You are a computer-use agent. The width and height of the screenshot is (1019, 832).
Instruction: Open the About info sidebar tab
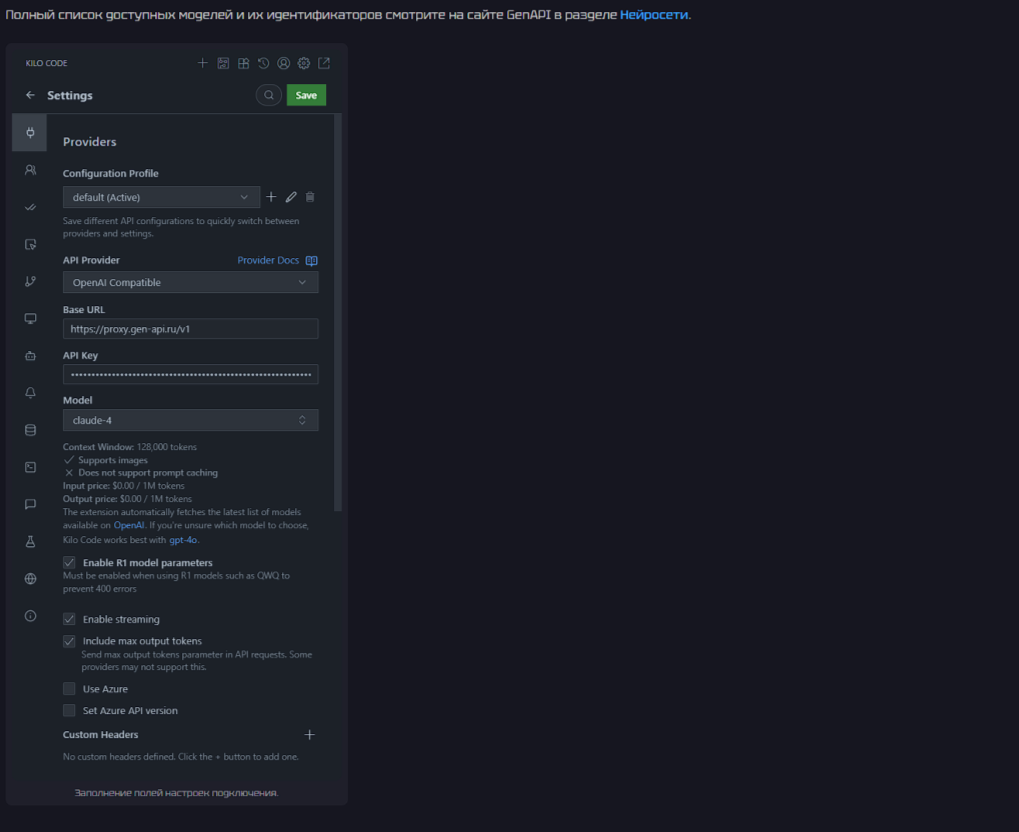30,616
